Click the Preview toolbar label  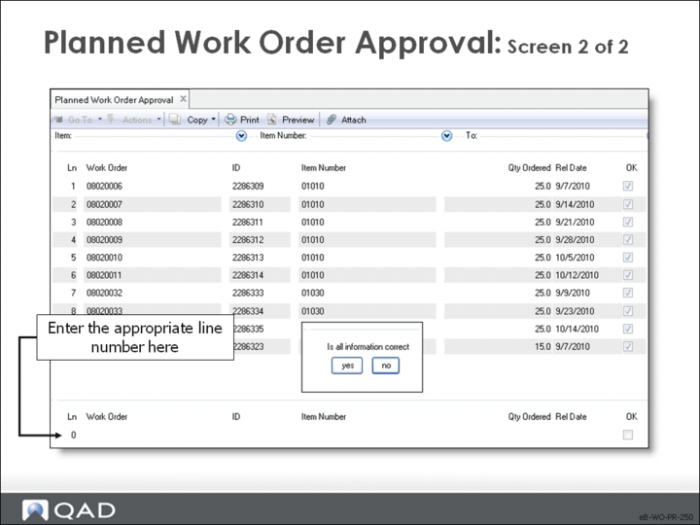[x=298, y=120]
